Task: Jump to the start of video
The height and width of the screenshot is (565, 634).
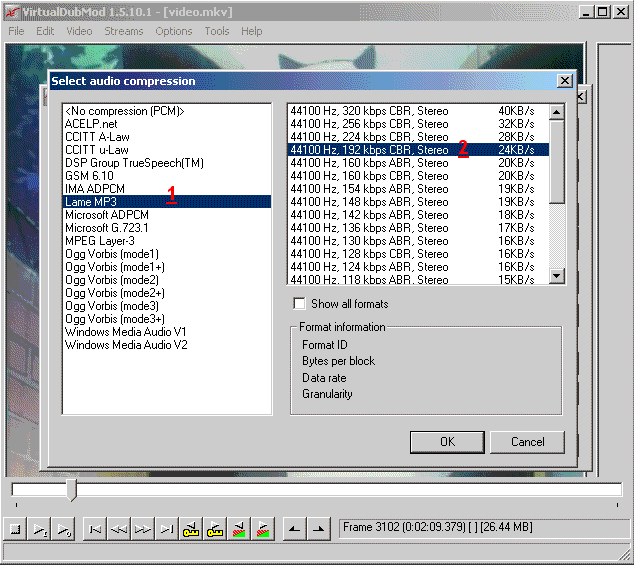Action: 95,529
